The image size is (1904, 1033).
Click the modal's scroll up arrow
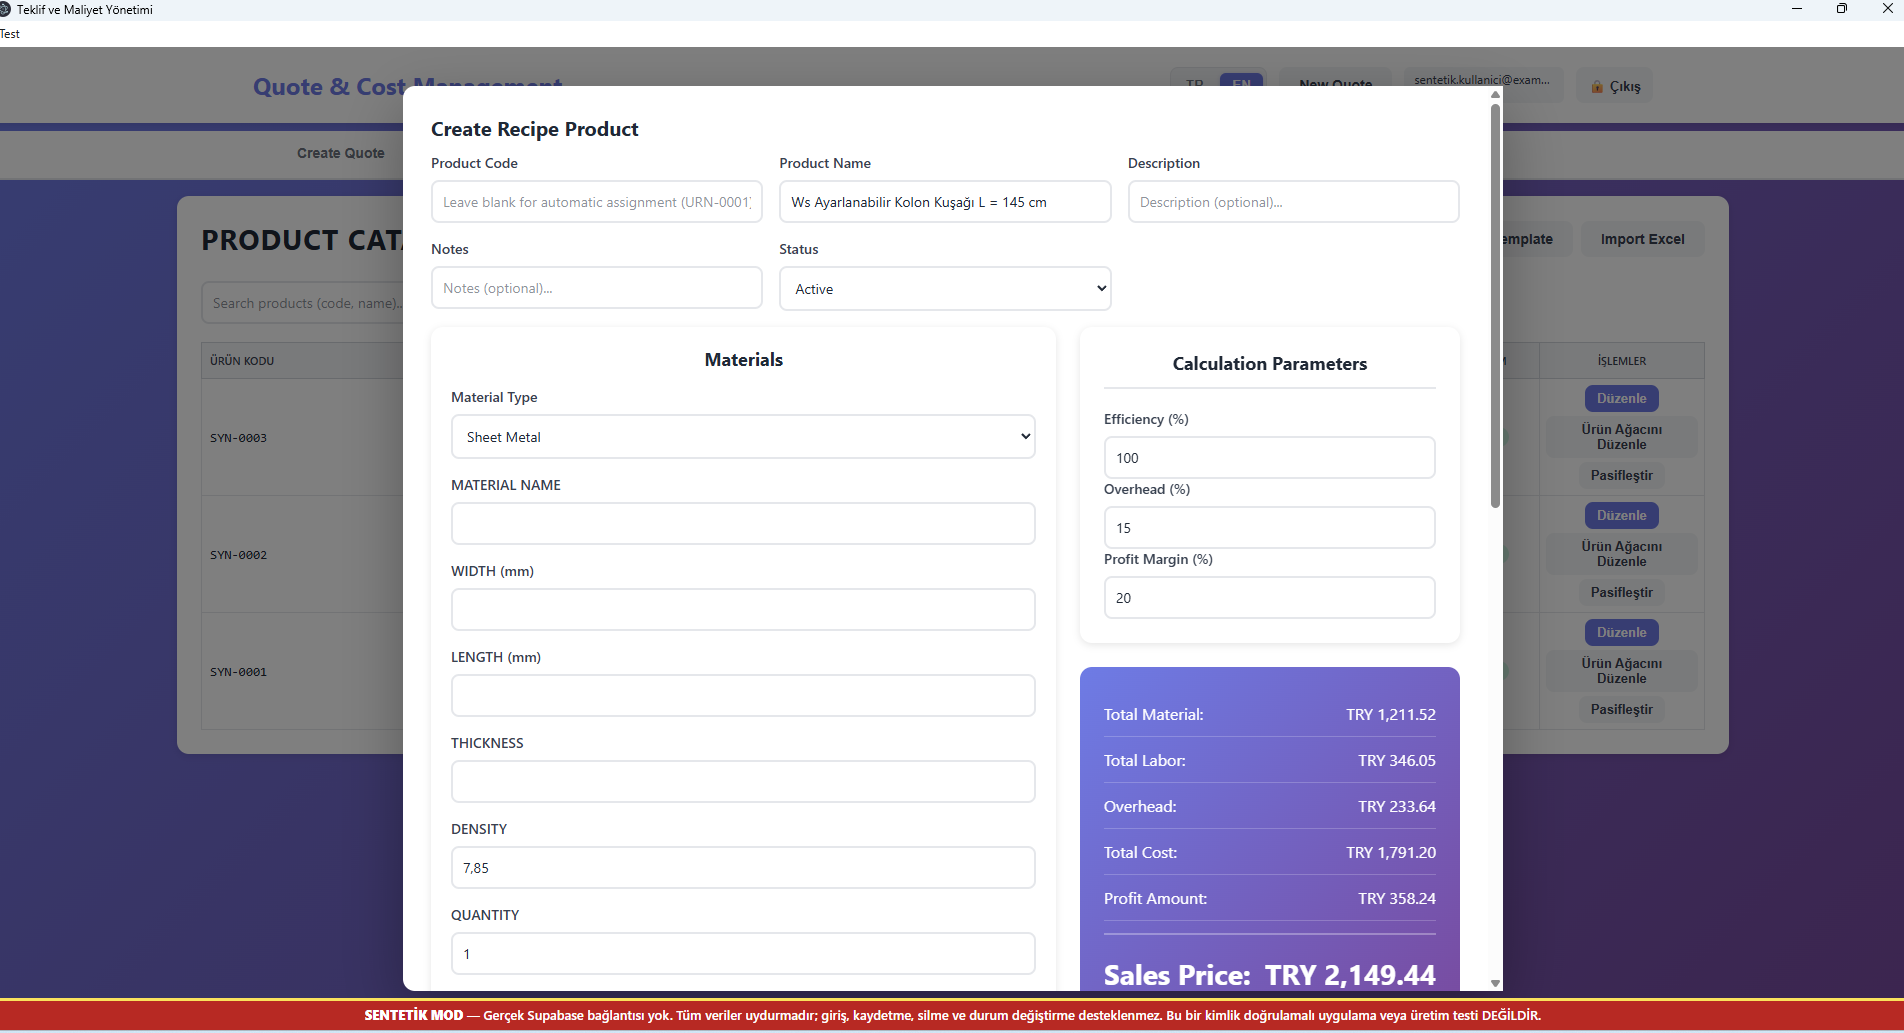click(x=1495, y=94)
